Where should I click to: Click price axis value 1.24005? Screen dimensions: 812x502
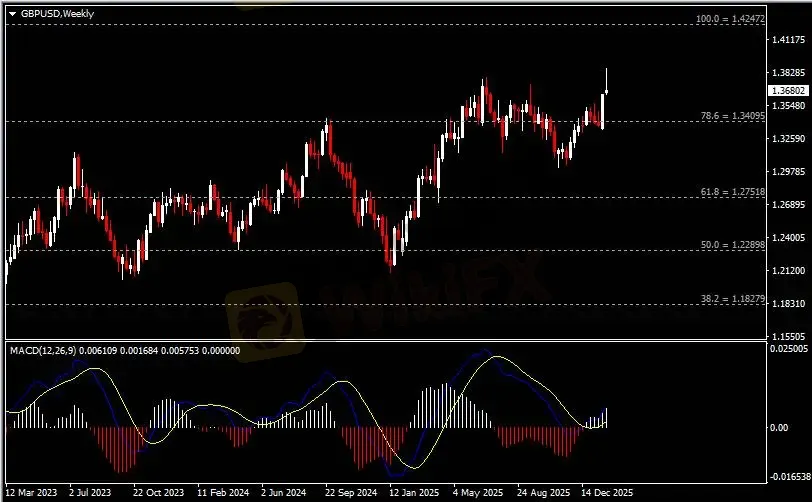coord(789,238)
